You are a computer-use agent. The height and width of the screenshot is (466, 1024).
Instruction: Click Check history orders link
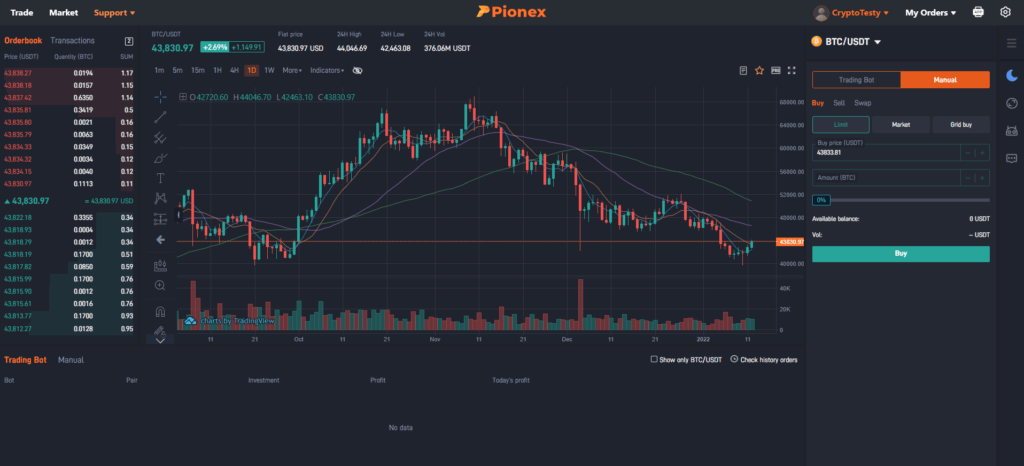[x=763, y=360]
